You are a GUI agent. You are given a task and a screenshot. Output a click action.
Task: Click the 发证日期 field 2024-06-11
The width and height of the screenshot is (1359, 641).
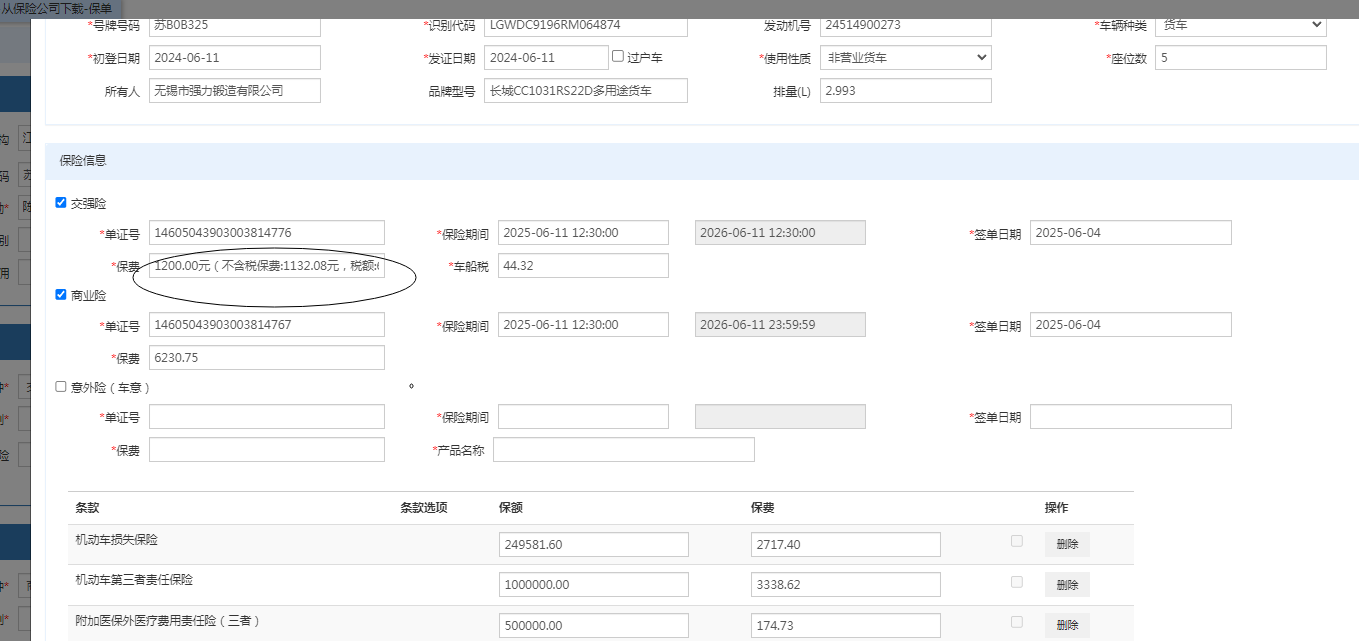546,58
